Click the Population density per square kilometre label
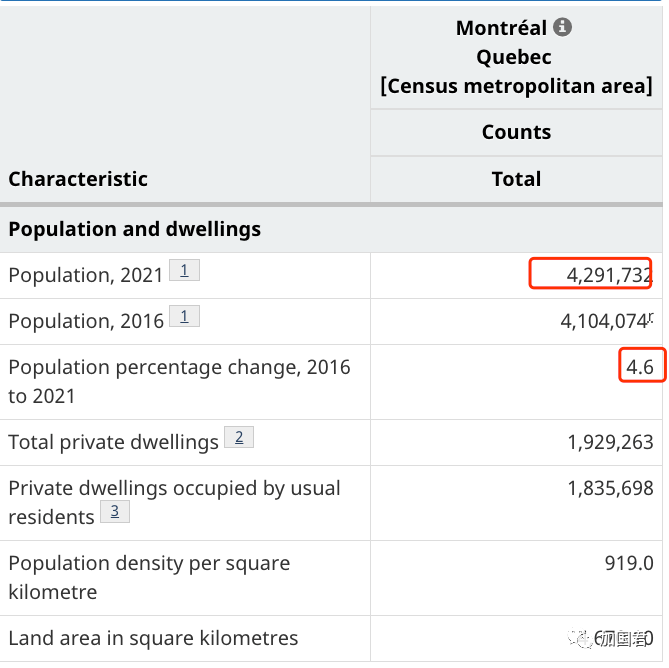This screenshot has width=669, height=668. pos(149,577)
